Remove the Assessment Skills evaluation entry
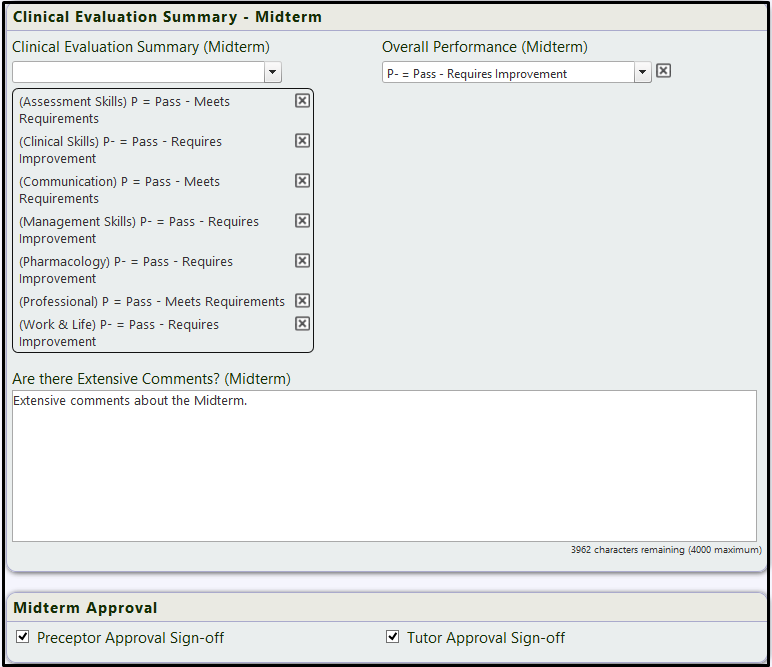The height and width of the screenshot is (667, 772). (302, 101)
